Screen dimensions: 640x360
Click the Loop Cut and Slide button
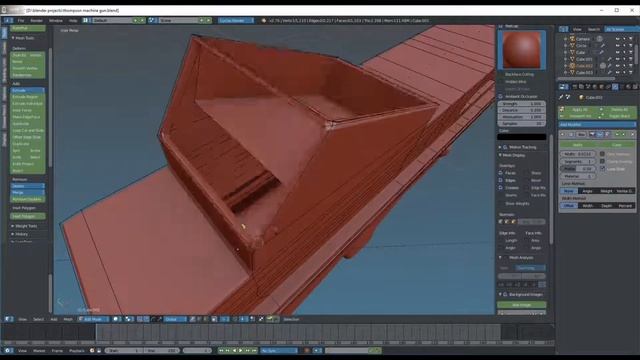coord(27,131)
